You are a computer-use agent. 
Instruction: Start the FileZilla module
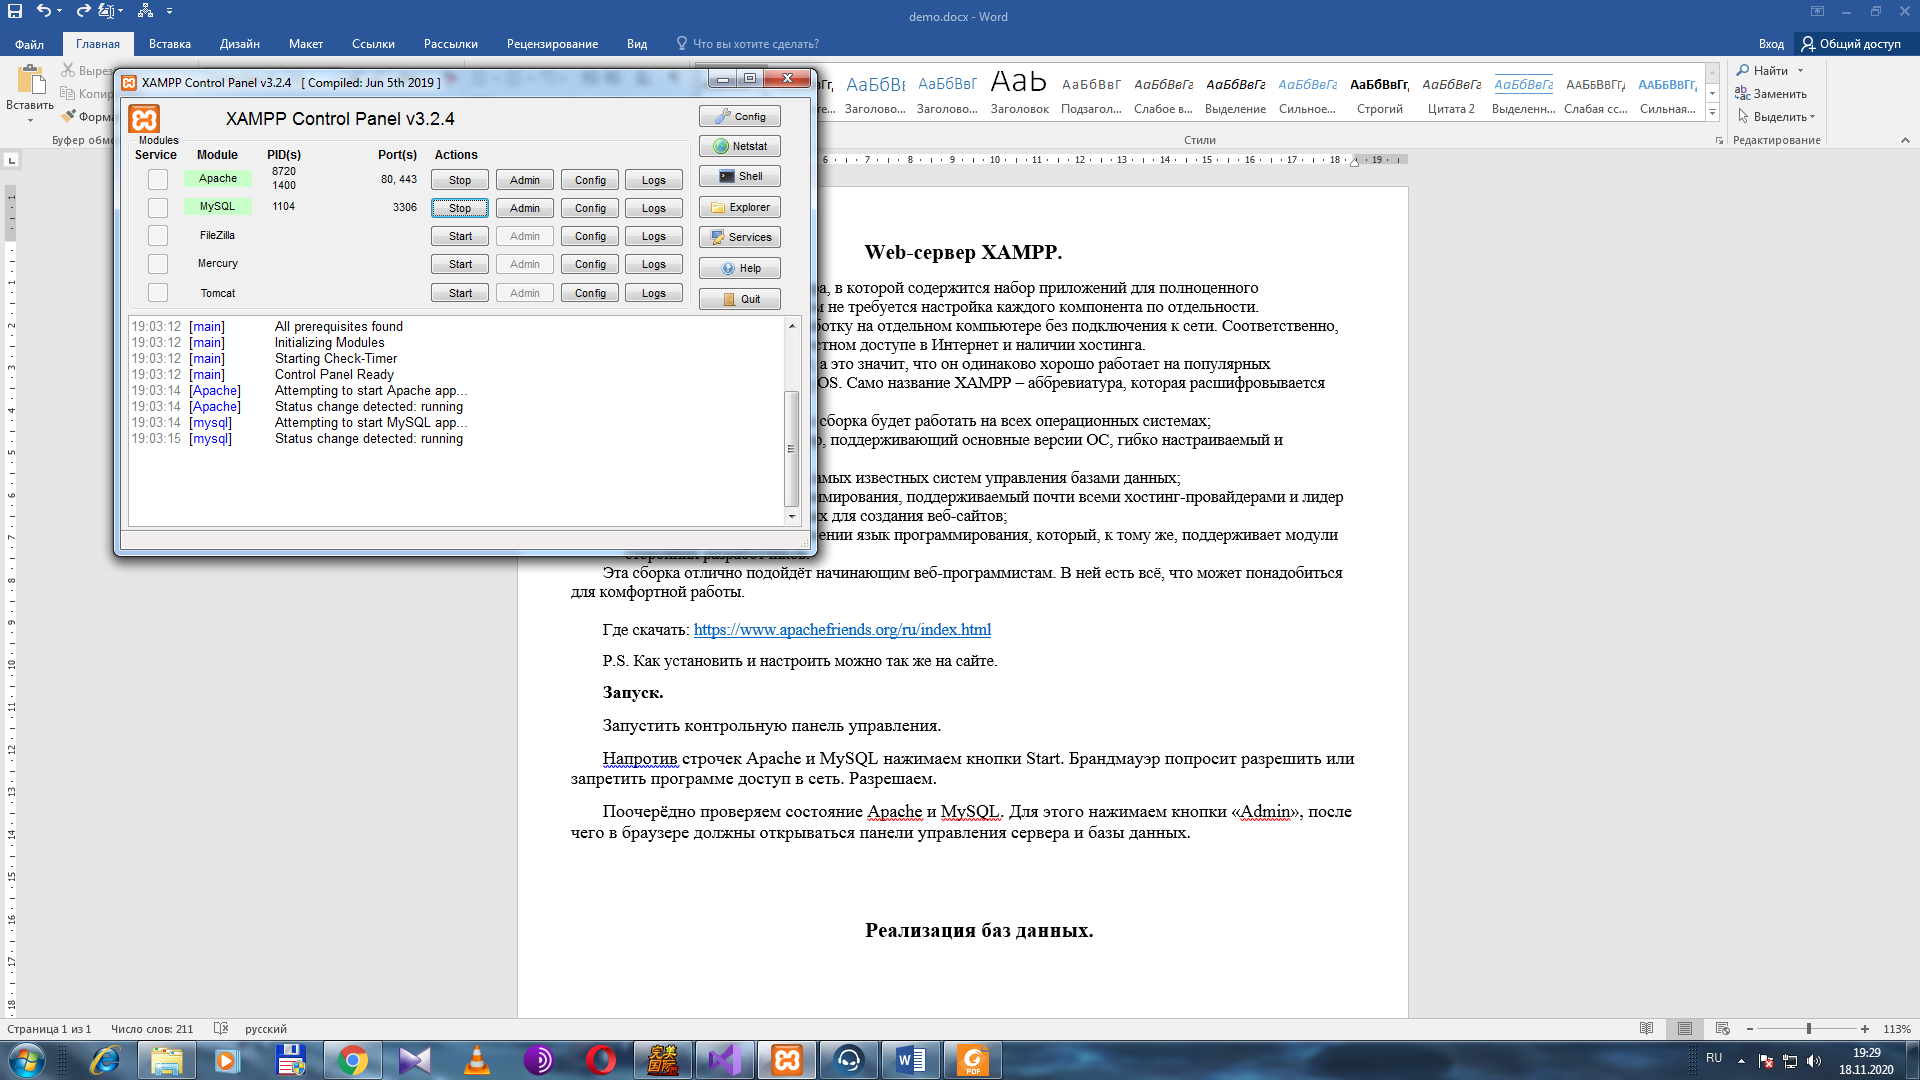[x=460, y=236]
